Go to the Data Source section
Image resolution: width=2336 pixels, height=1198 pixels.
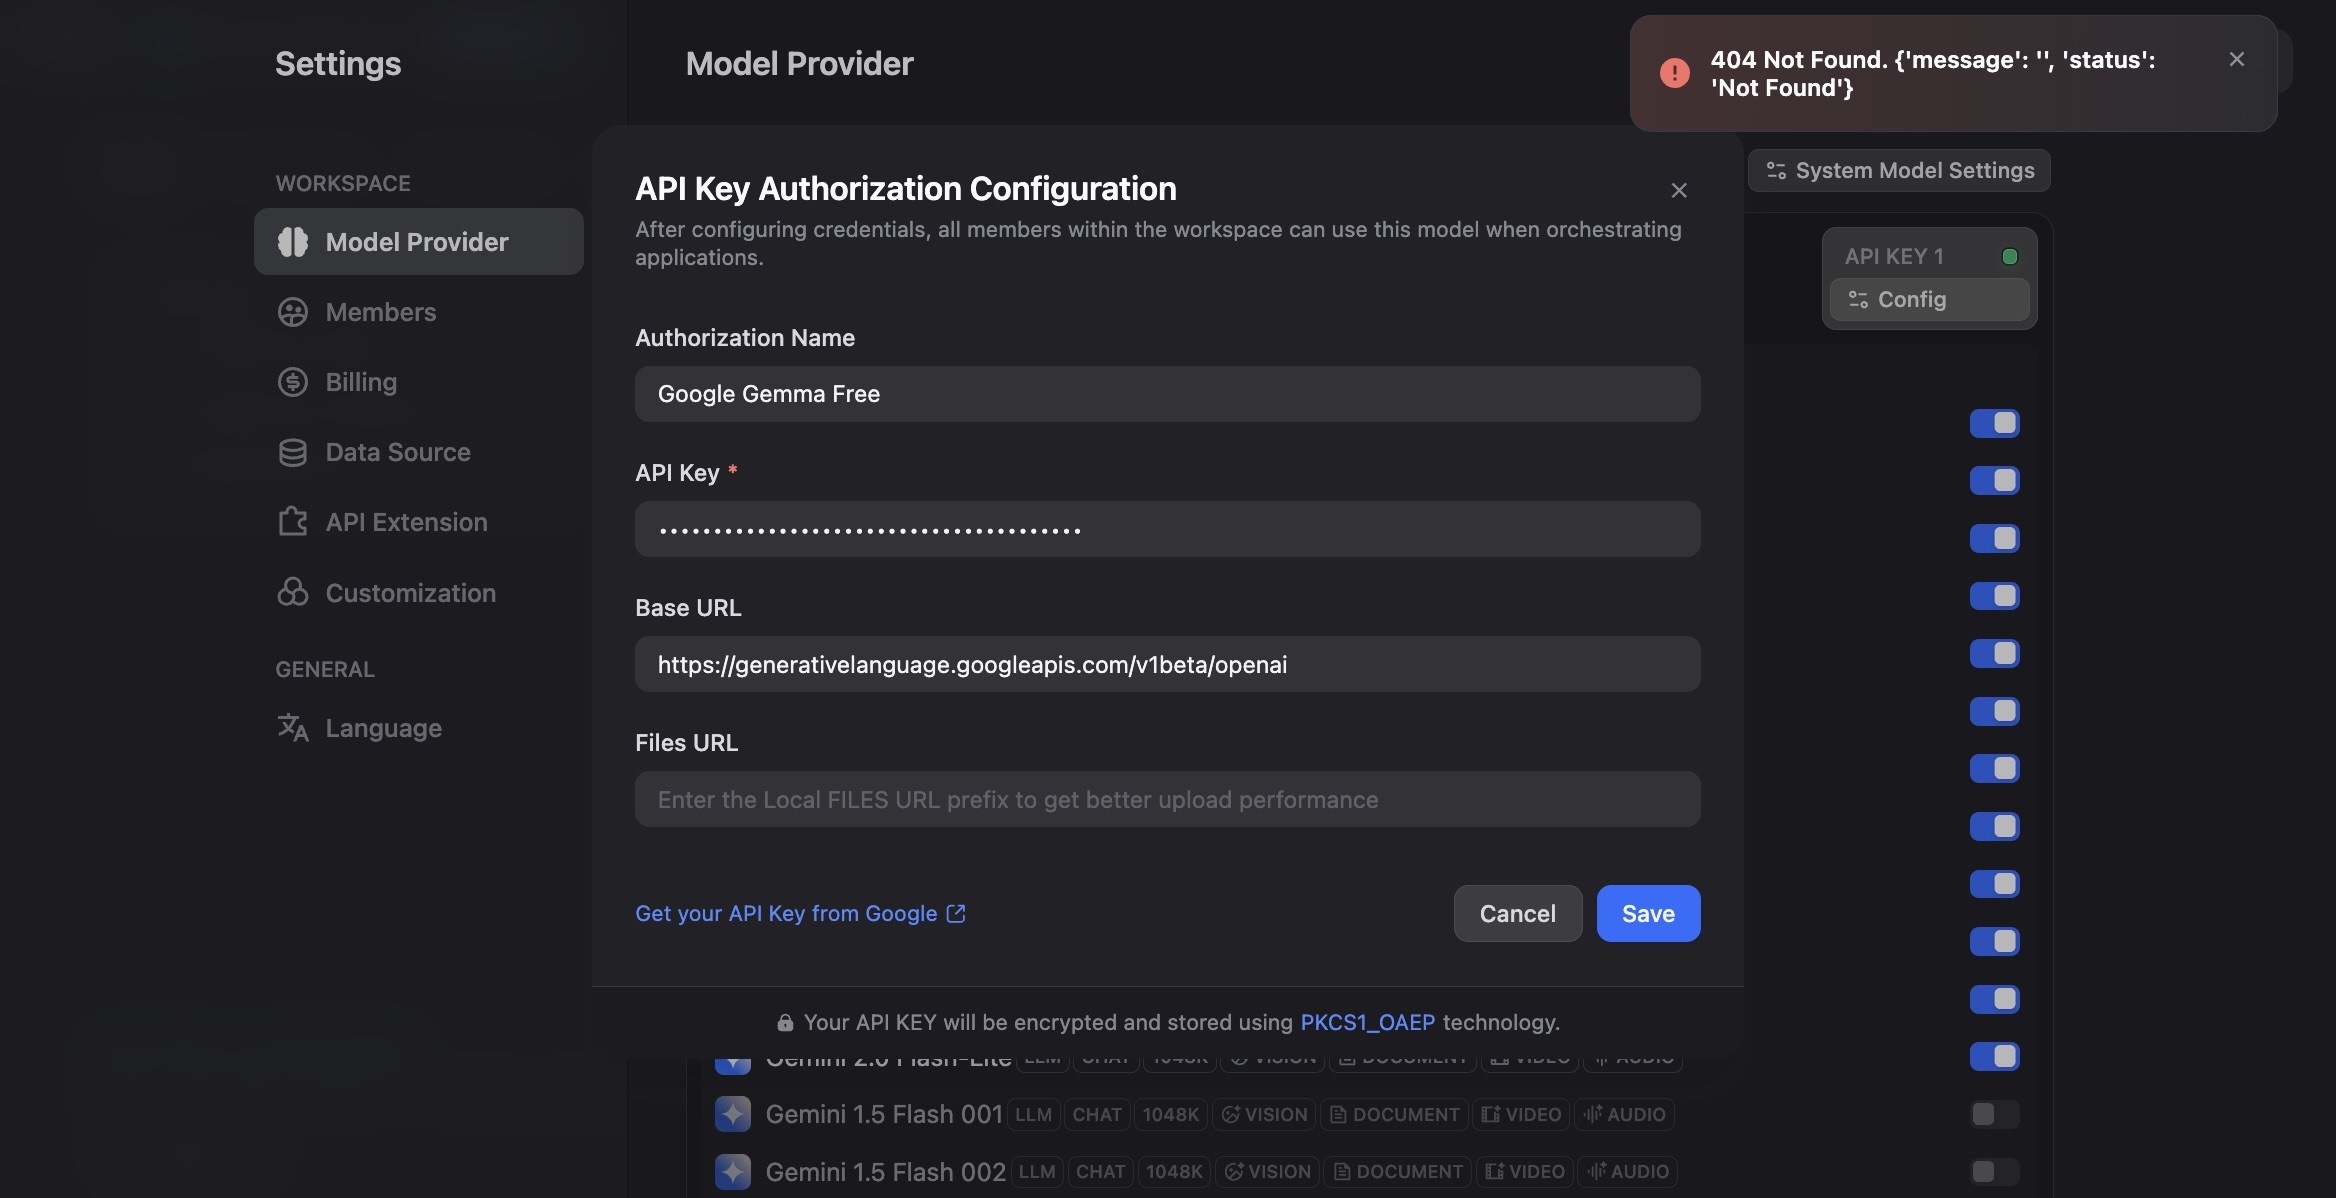coord(397,452)
